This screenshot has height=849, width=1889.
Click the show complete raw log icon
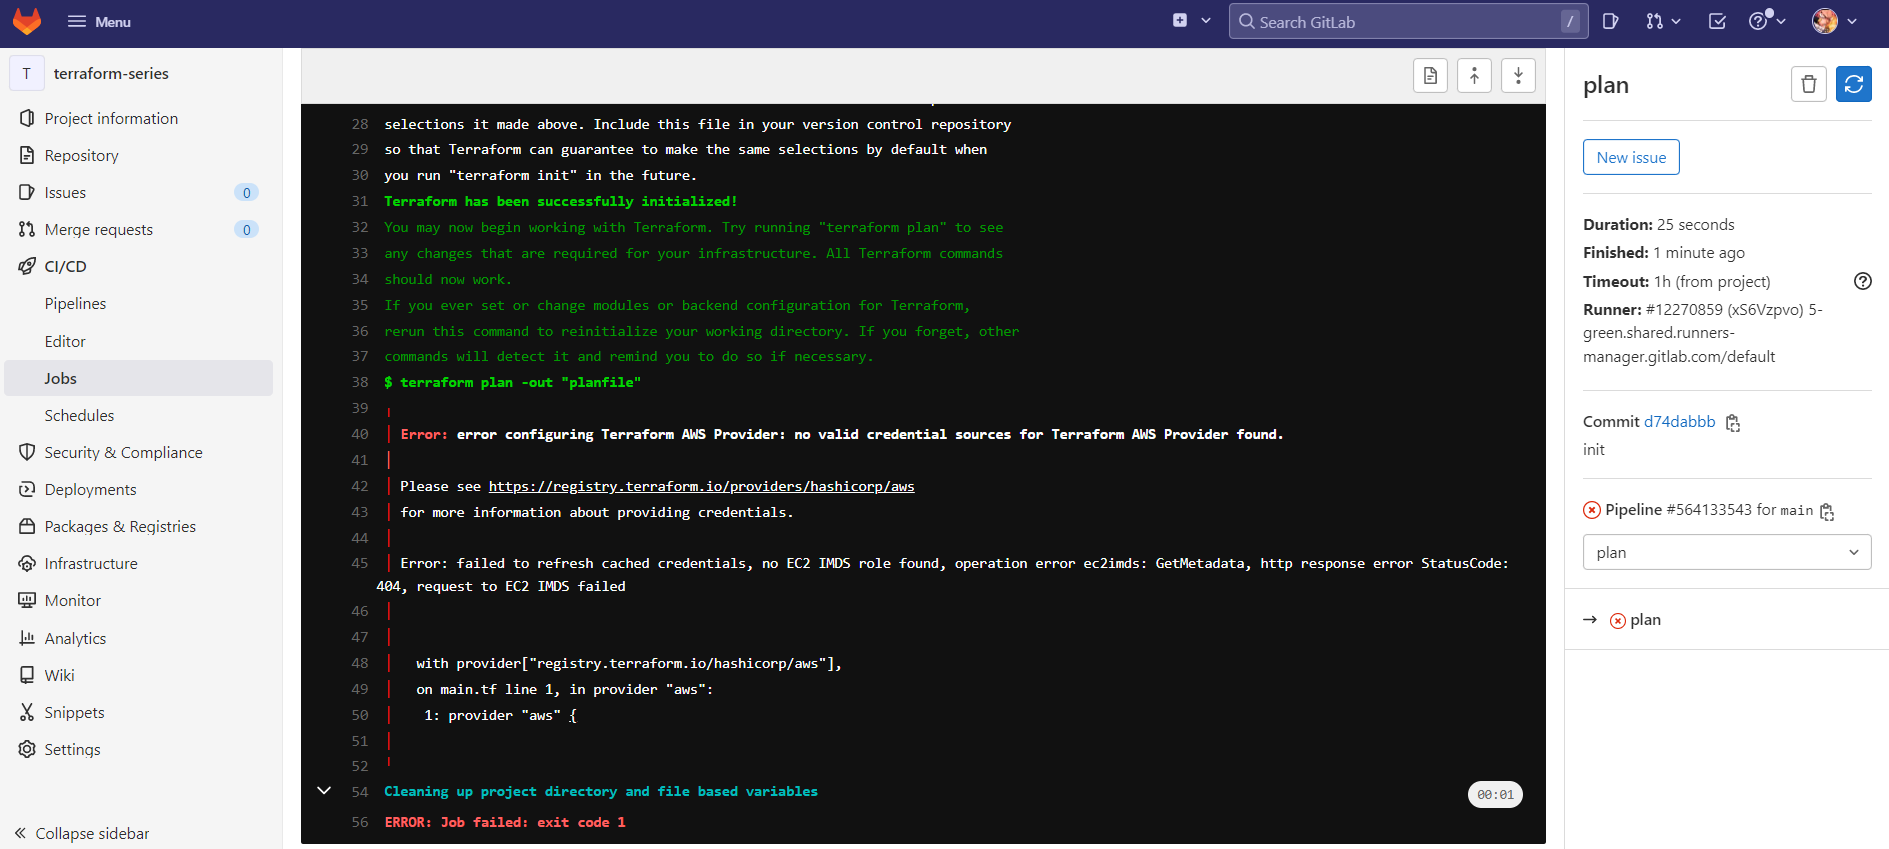1430,76
